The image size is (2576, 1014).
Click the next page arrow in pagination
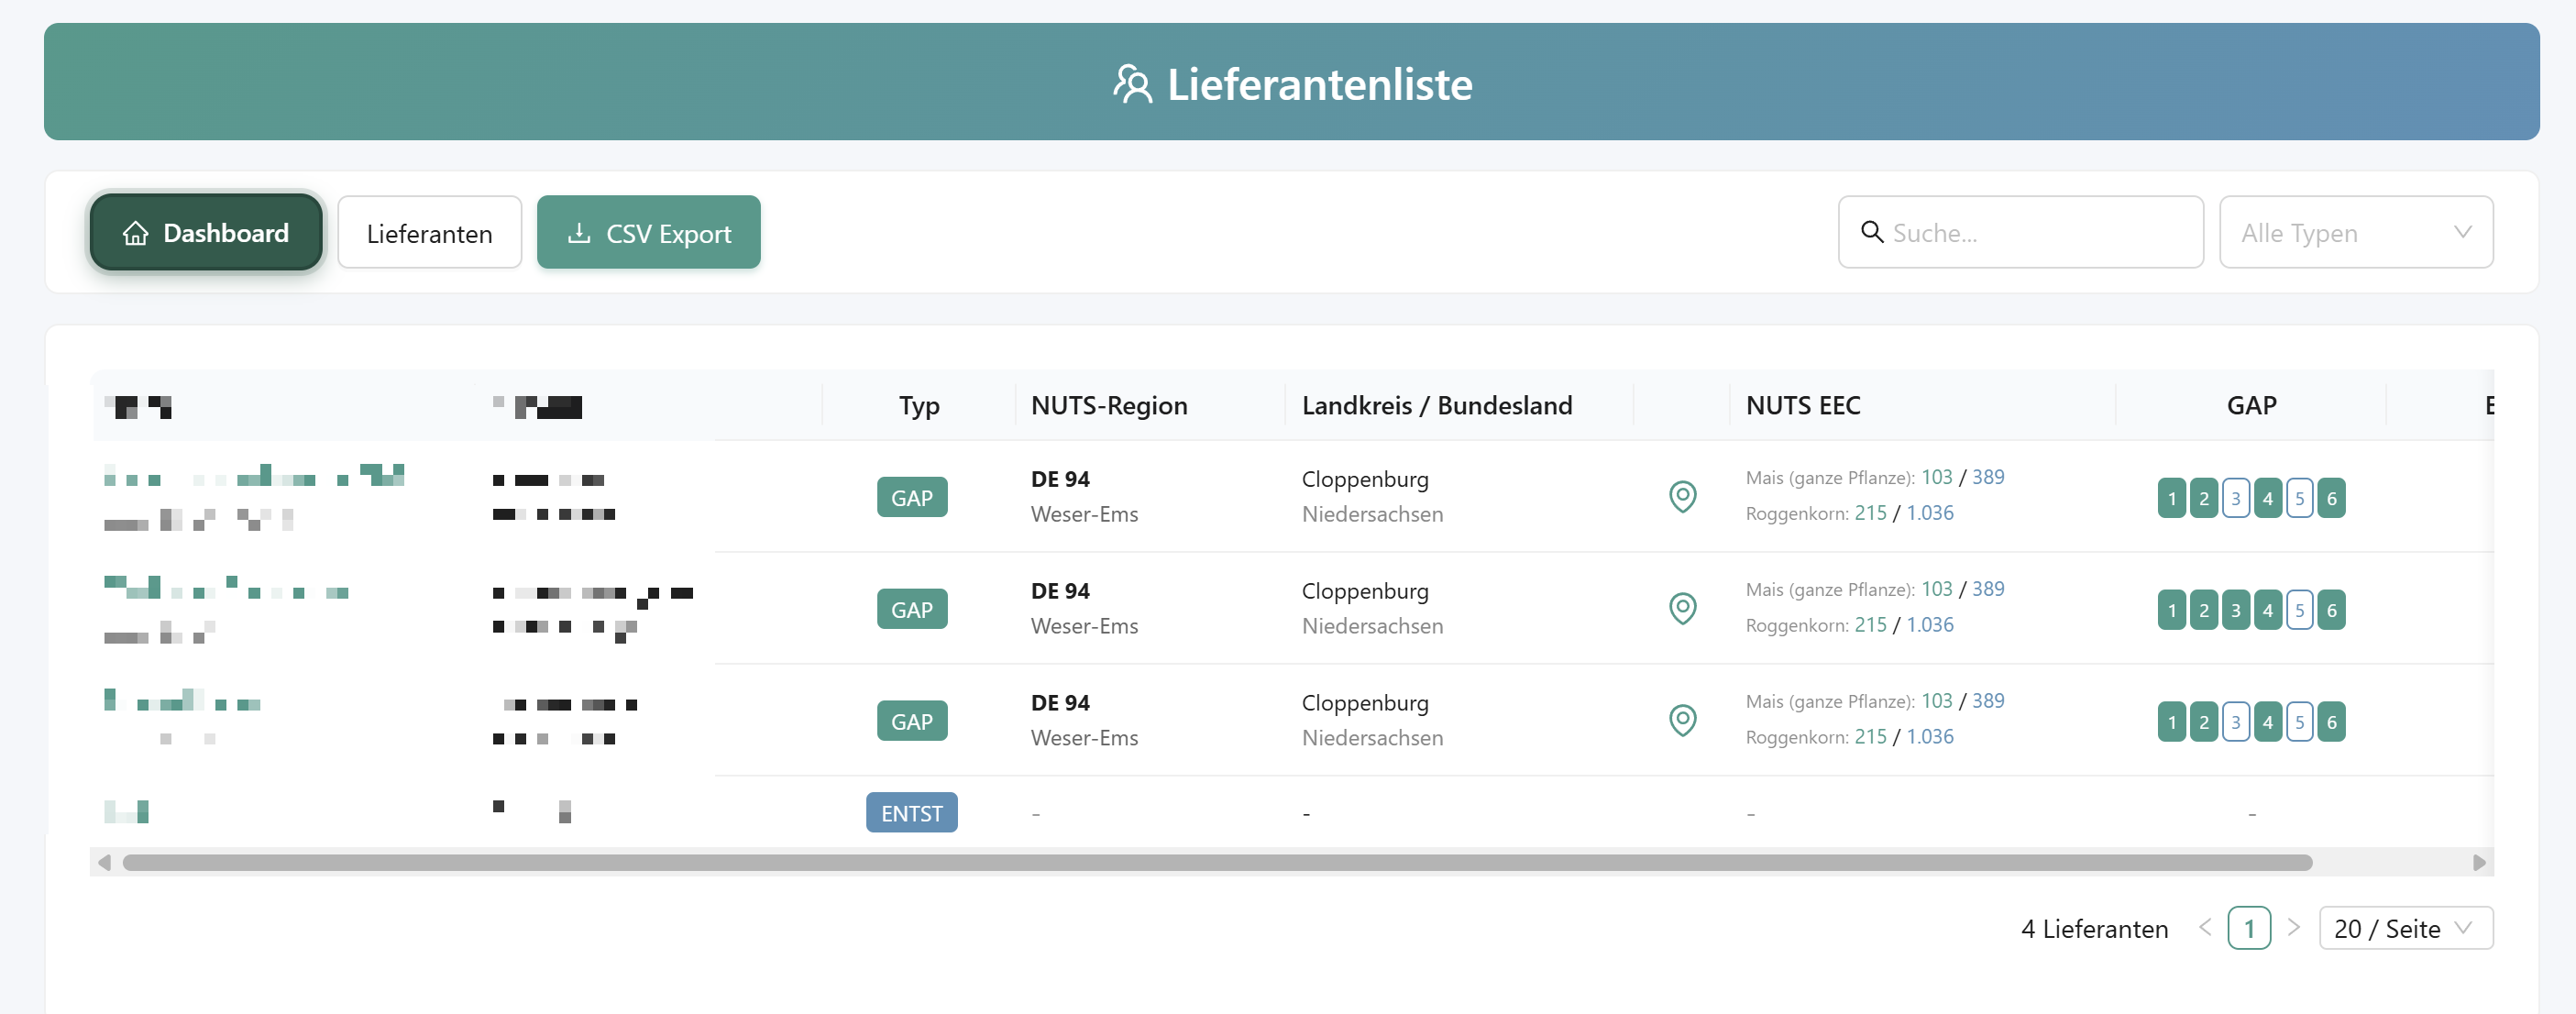2295,928
